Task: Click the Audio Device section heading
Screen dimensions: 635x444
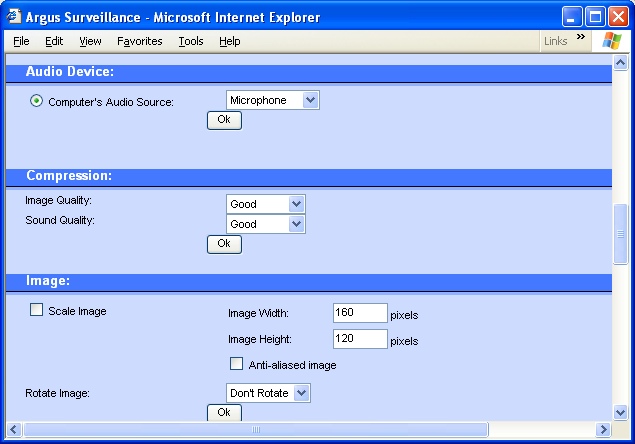Action: tap(70, 72)
